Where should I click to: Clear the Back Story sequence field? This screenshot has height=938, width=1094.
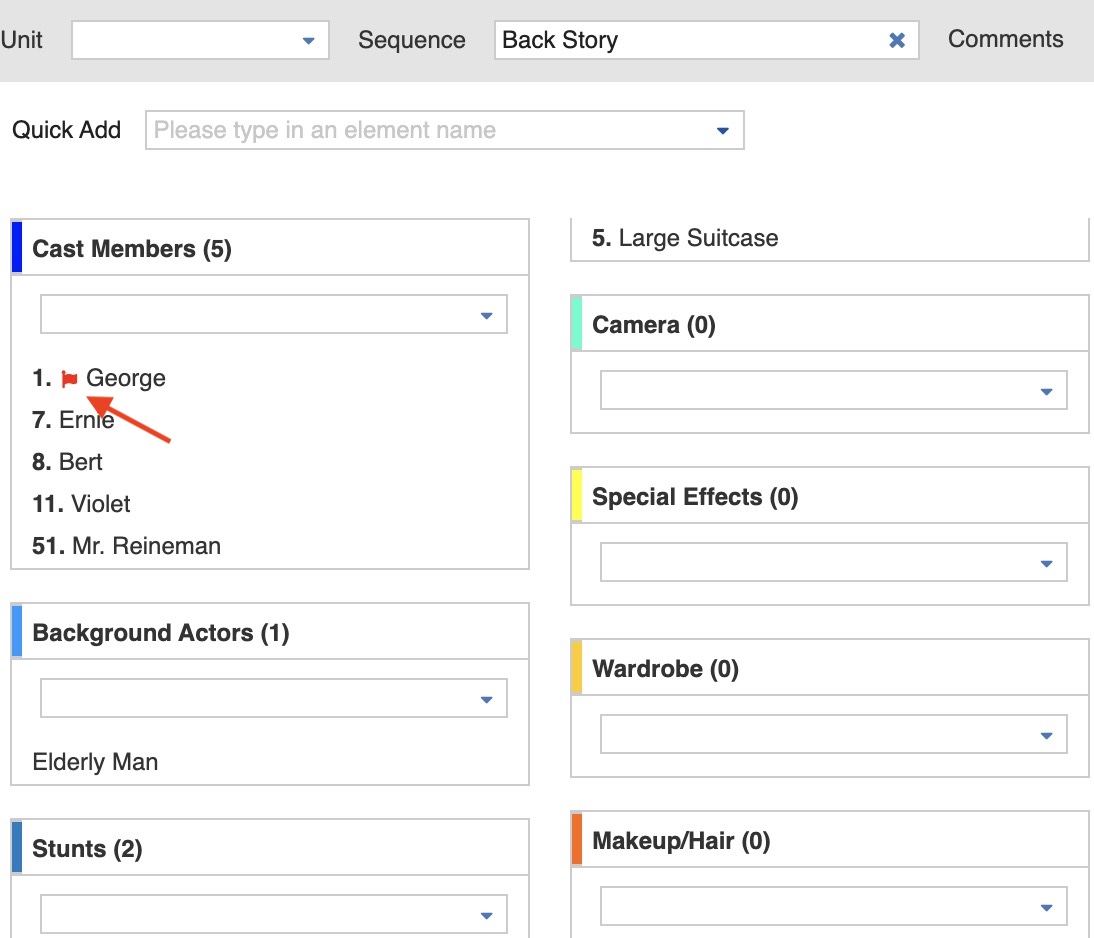coord(897,40)
